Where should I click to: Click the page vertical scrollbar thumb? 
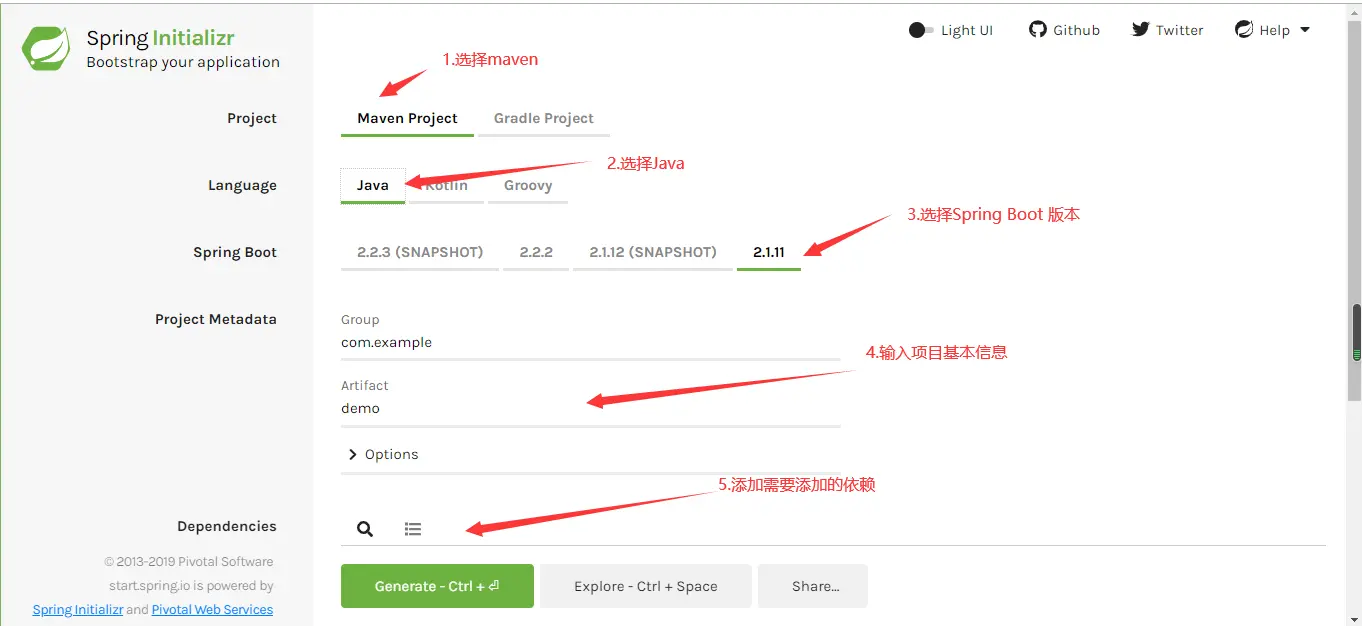[x=1356, y=330]
